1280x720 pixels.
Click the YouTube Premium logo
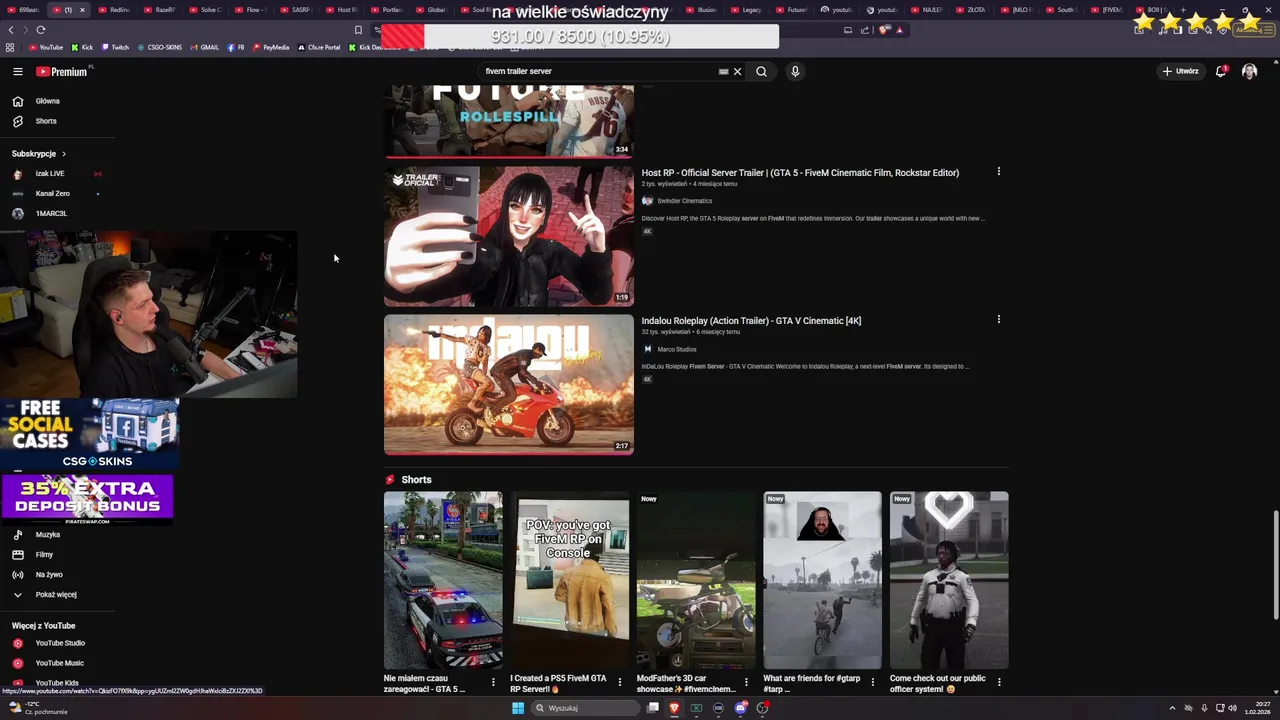point(63,71)
